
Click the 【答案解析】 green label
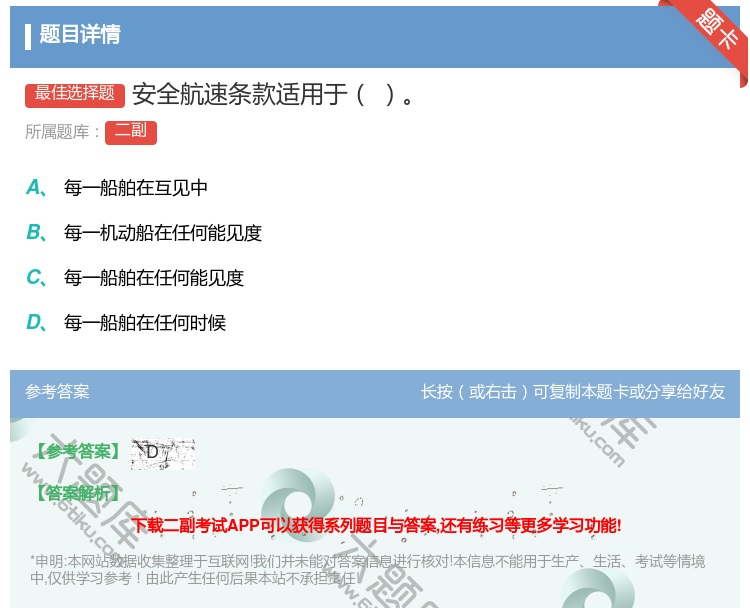point(78,493)
